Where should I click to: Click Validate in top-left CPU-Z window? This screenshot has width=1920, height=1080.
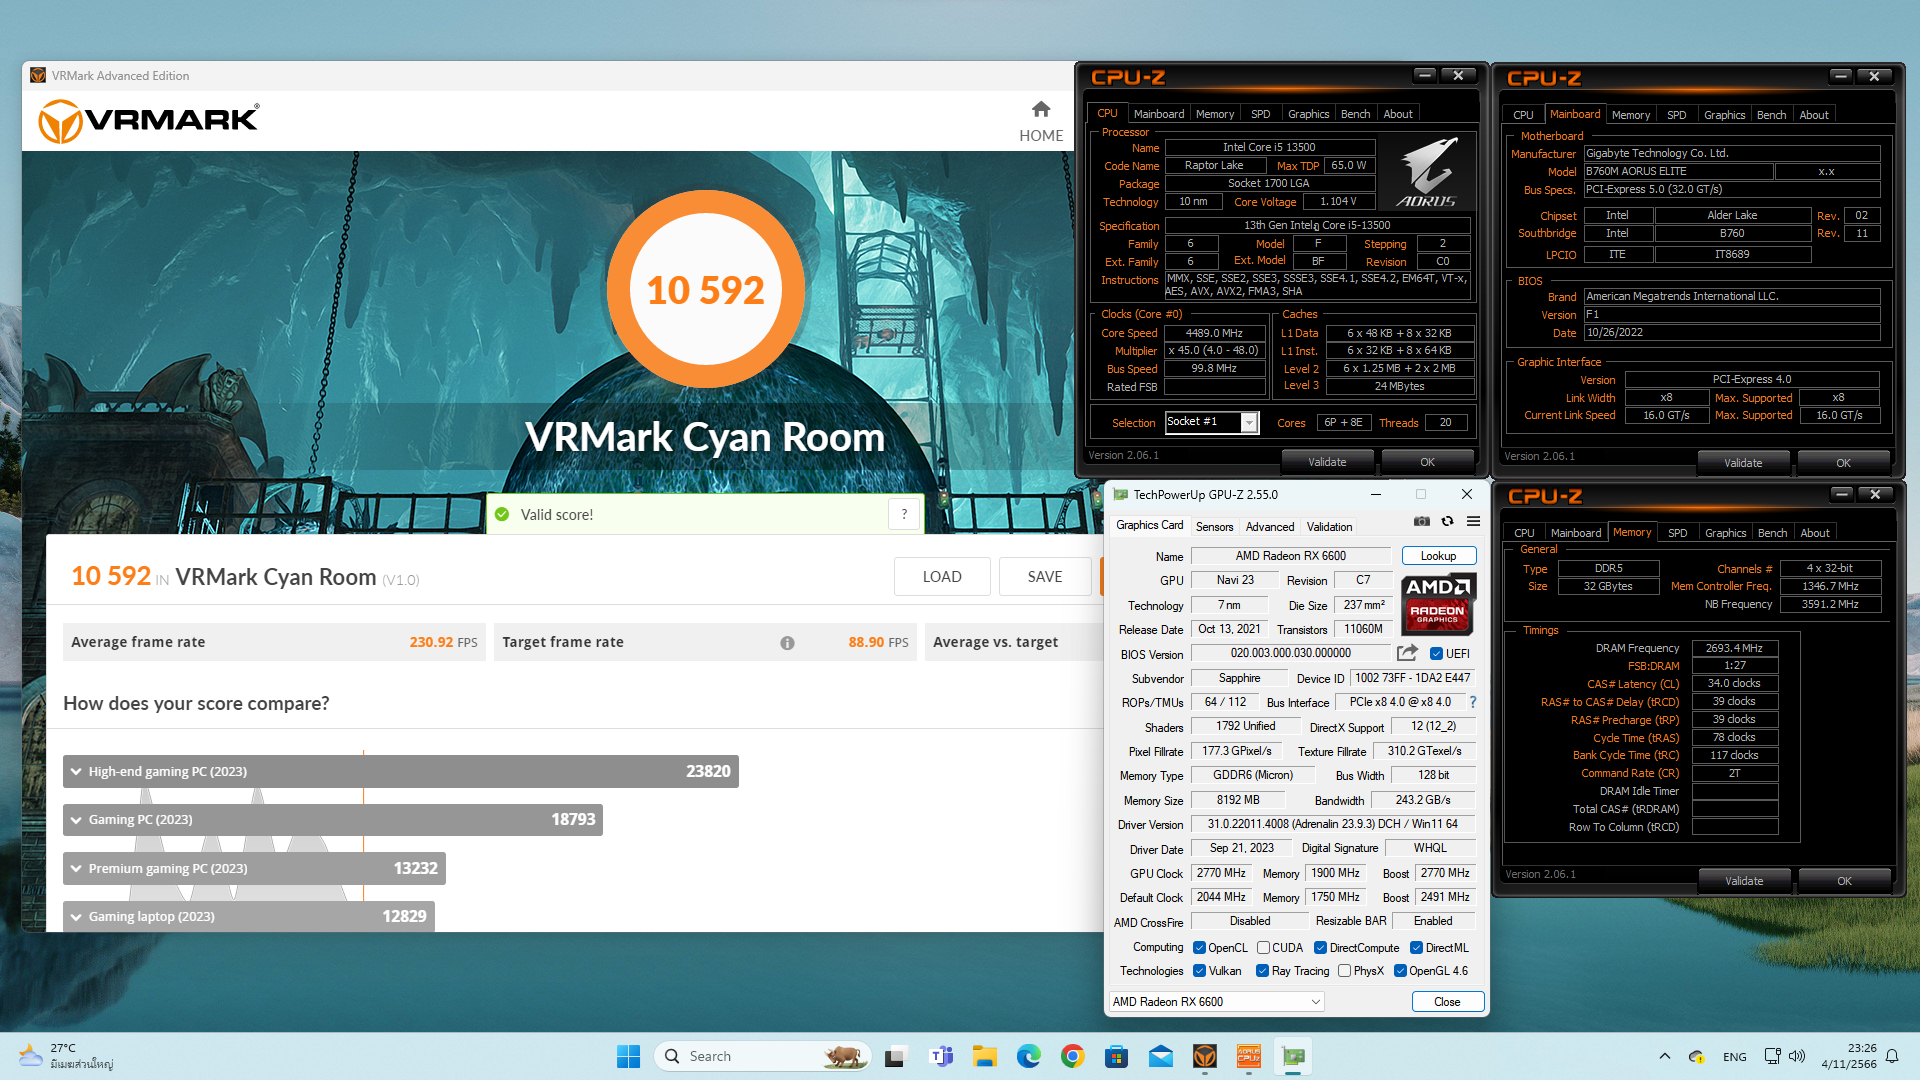tap(1327, 462)
